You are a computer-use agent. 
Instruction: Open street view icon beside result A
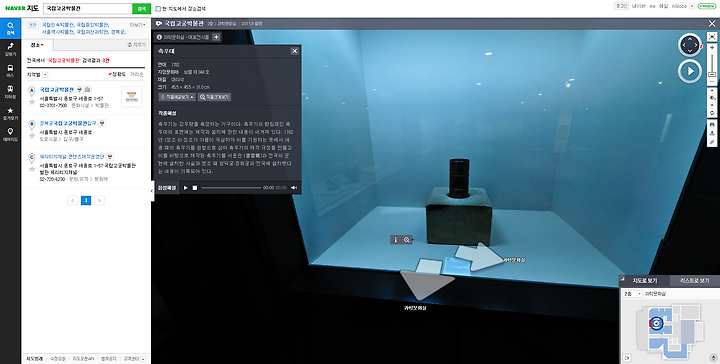79,89
